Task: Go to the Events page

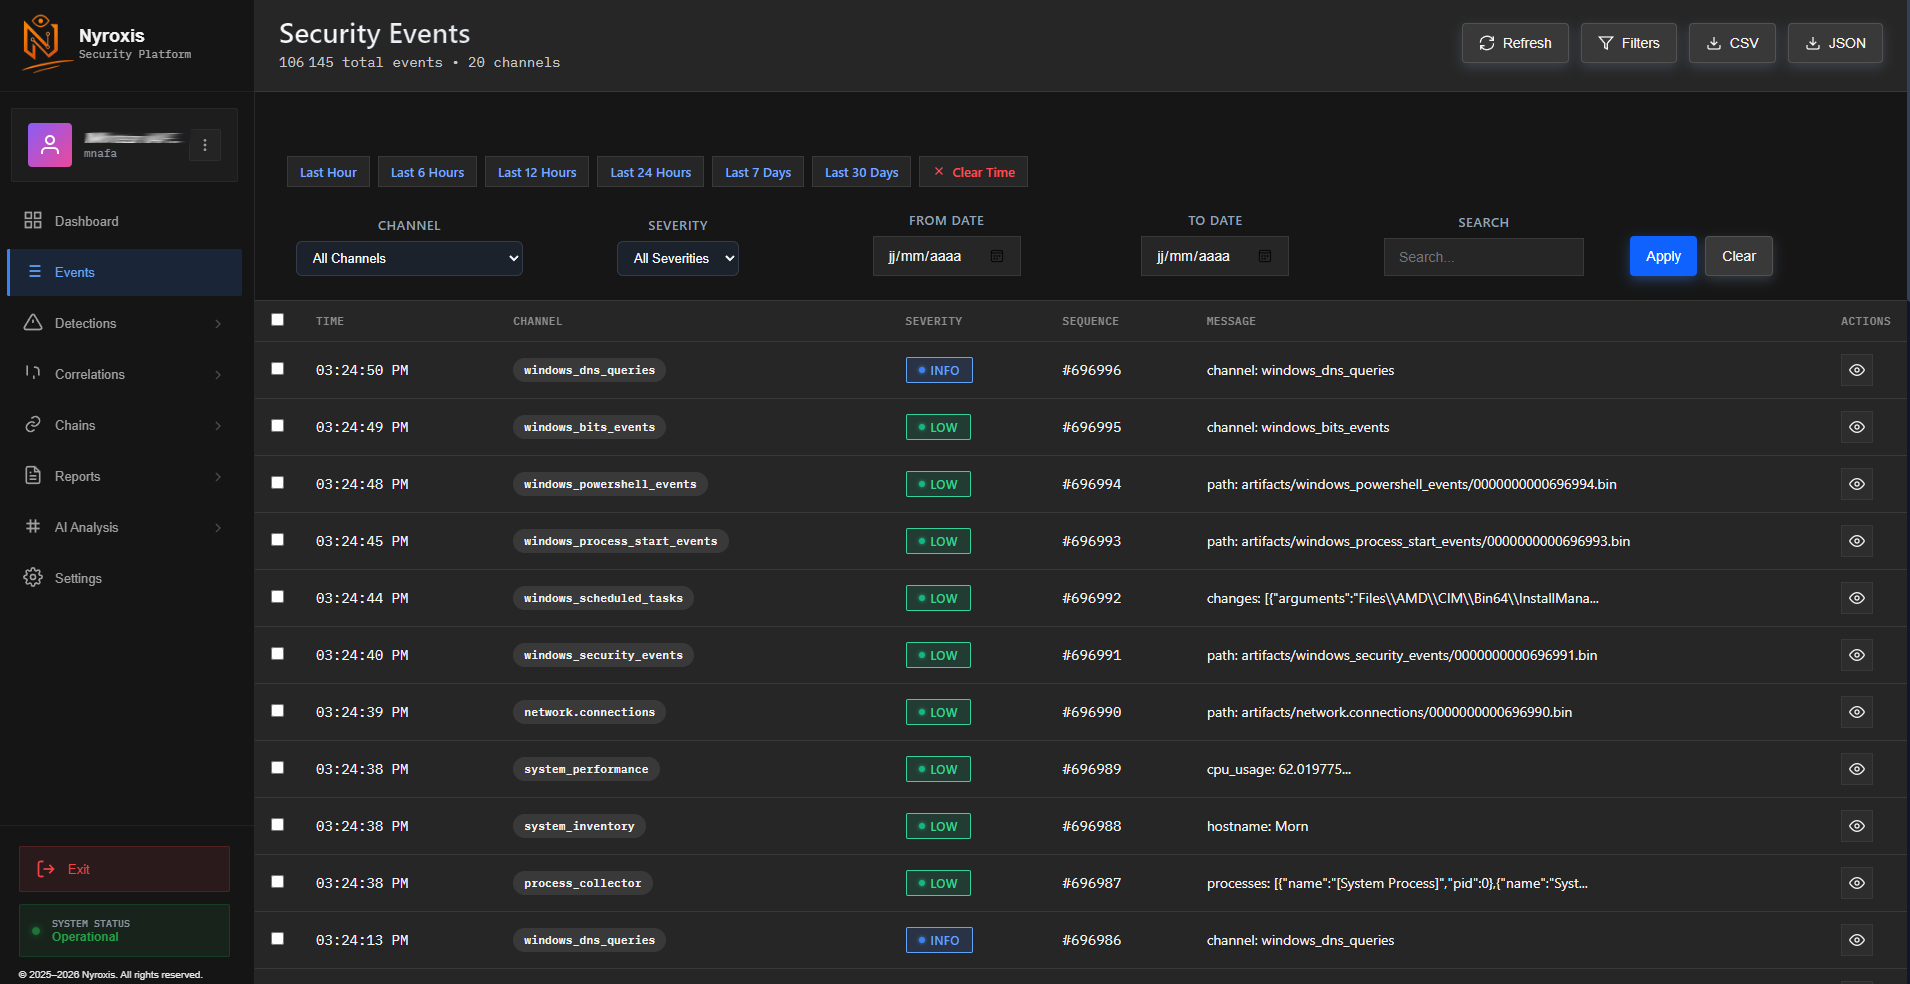Action: (124, 272)
